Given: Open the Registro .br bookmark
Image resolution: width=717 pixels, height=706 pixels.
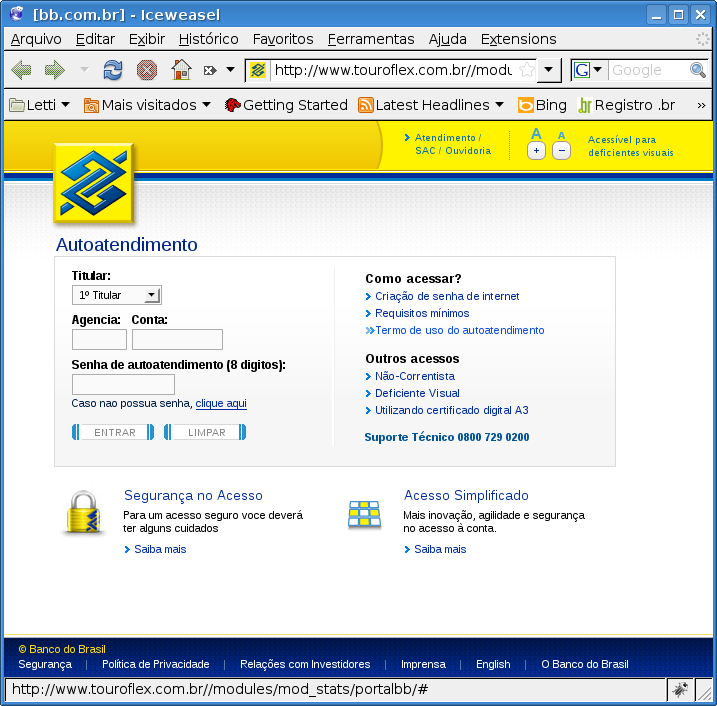Looking at the screenshot, I should click(x=626, y=105).
